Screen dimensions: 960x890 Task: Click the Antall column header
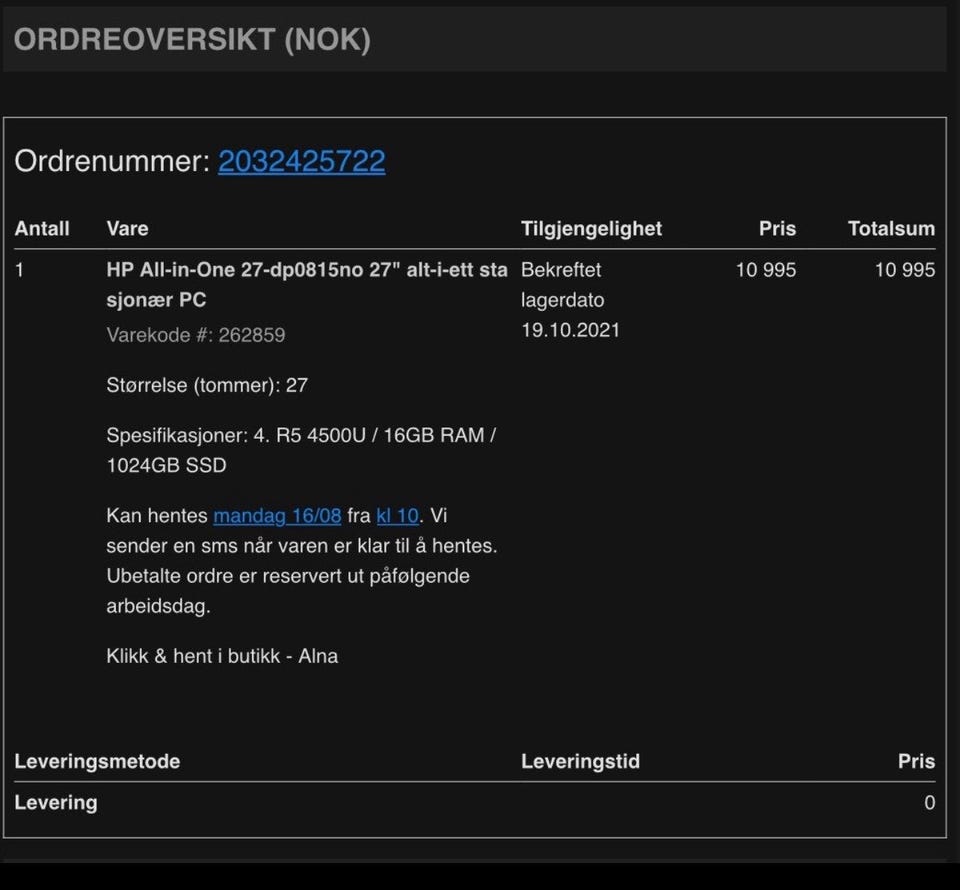click(x=42, y=228)
